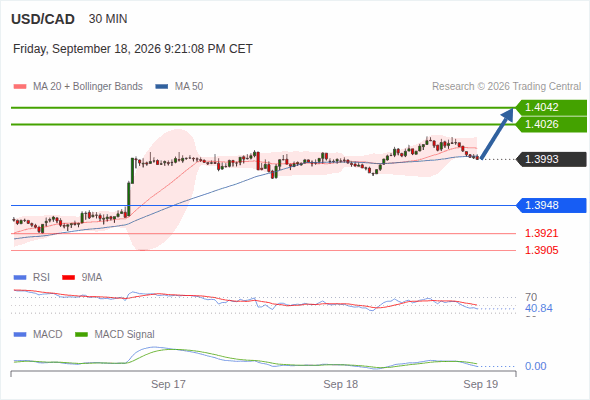Click the MA 20 + Bollinger Bands legend swatch
The image size is (590, 400).
click(x=20, y=87)
